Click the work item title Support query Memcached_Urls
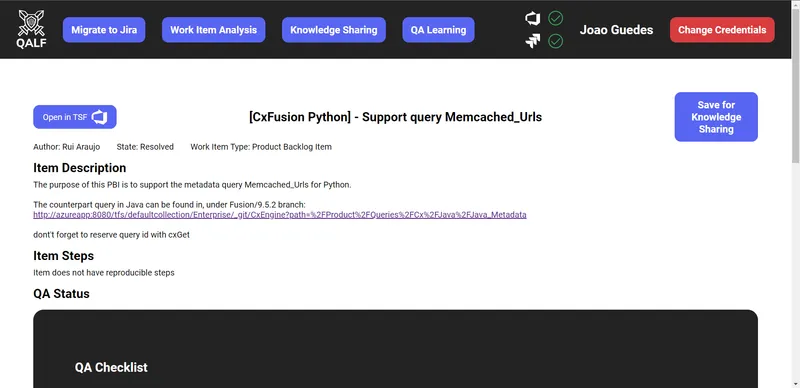 point(395,117)
